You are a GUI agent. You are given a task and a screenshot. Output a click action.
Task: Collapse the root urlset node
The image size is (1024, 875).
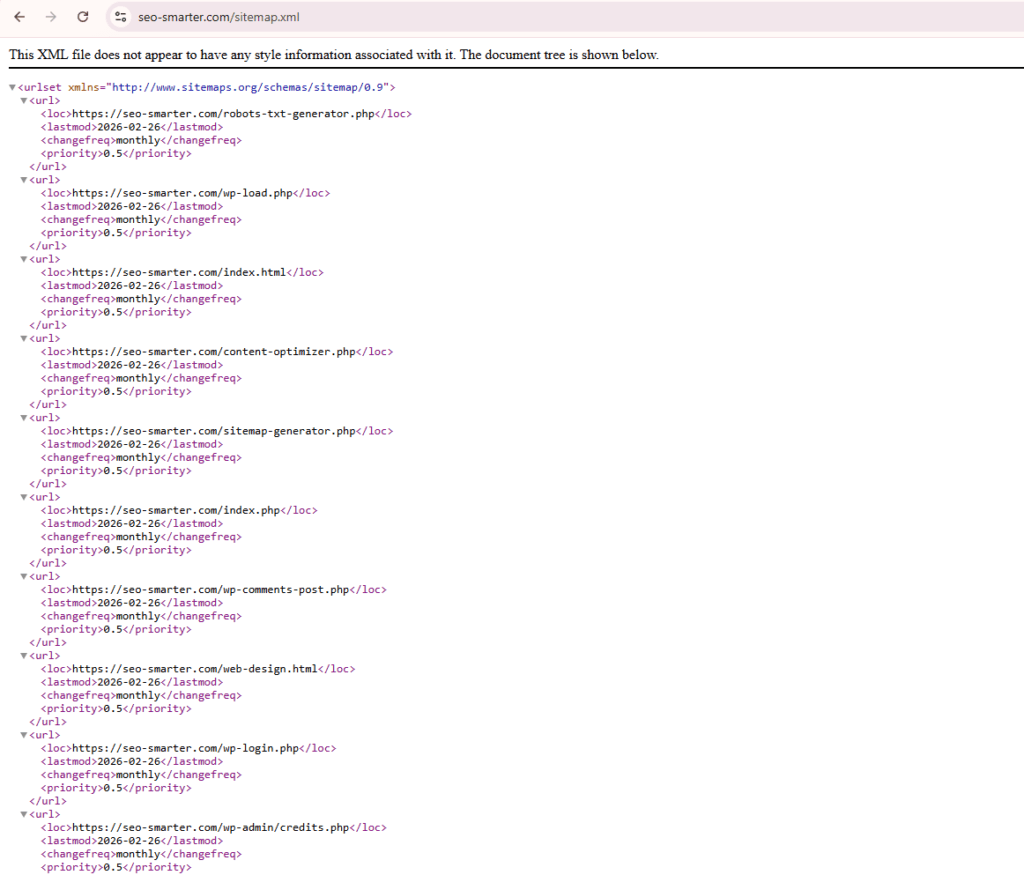coord(12,88)
